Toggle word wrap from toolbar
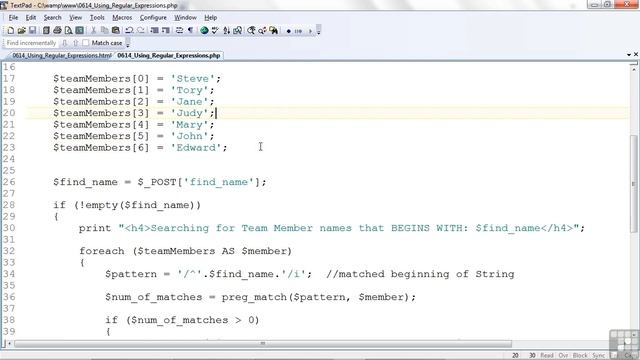Viewport: 640px width, 360px height. click(179, 31)
